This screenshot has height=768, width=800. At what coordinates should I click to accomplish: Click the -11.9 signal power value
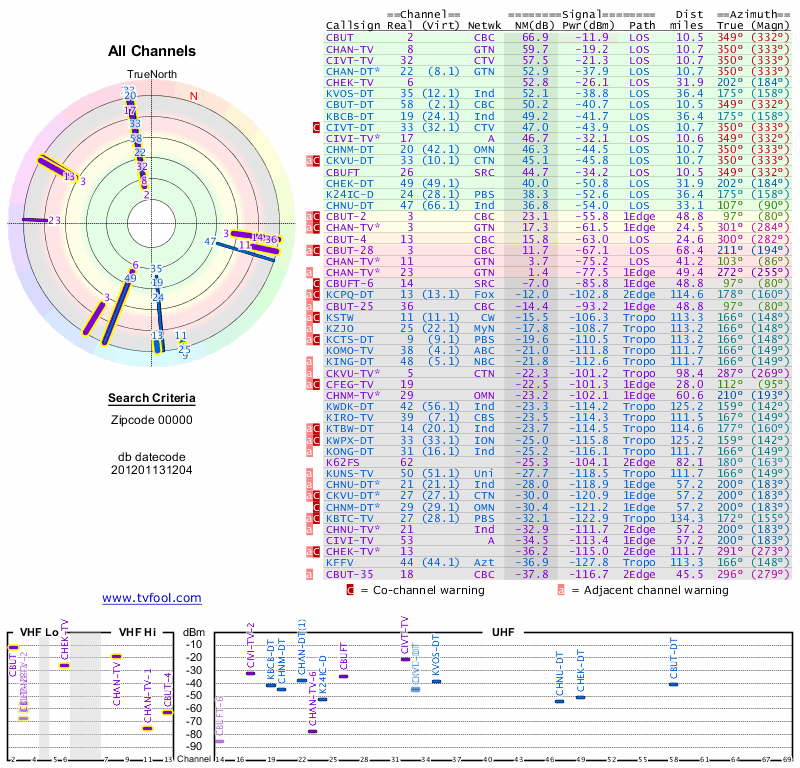592,38
